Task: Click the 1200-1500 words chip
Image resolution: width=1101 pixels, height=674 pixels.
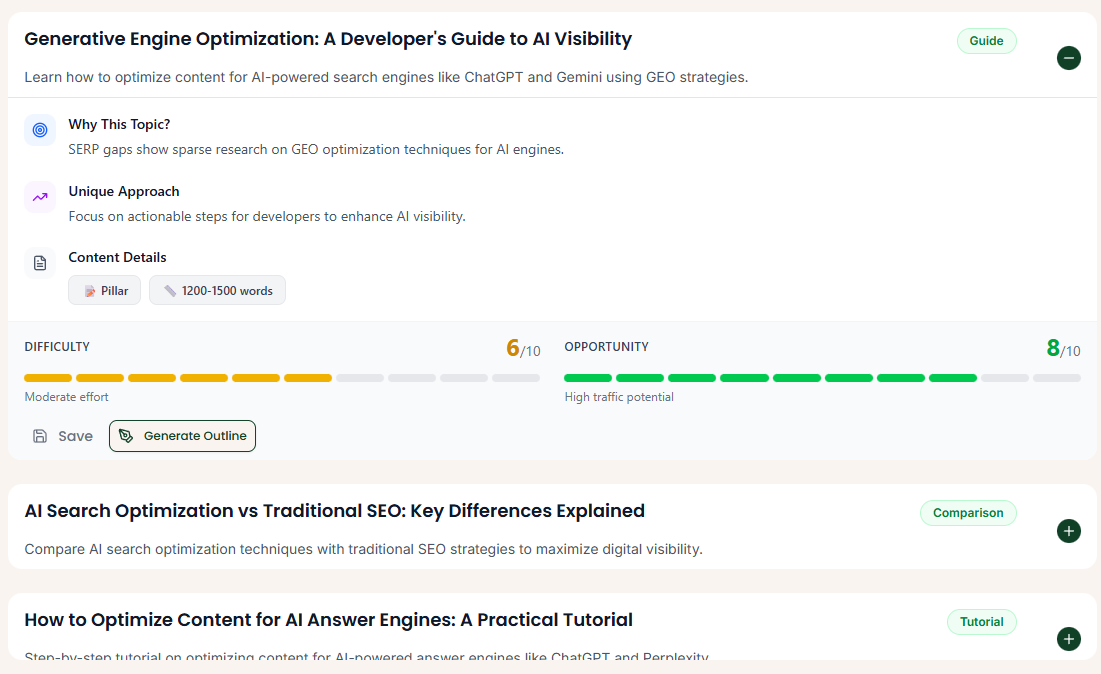Action: [217, 290]
